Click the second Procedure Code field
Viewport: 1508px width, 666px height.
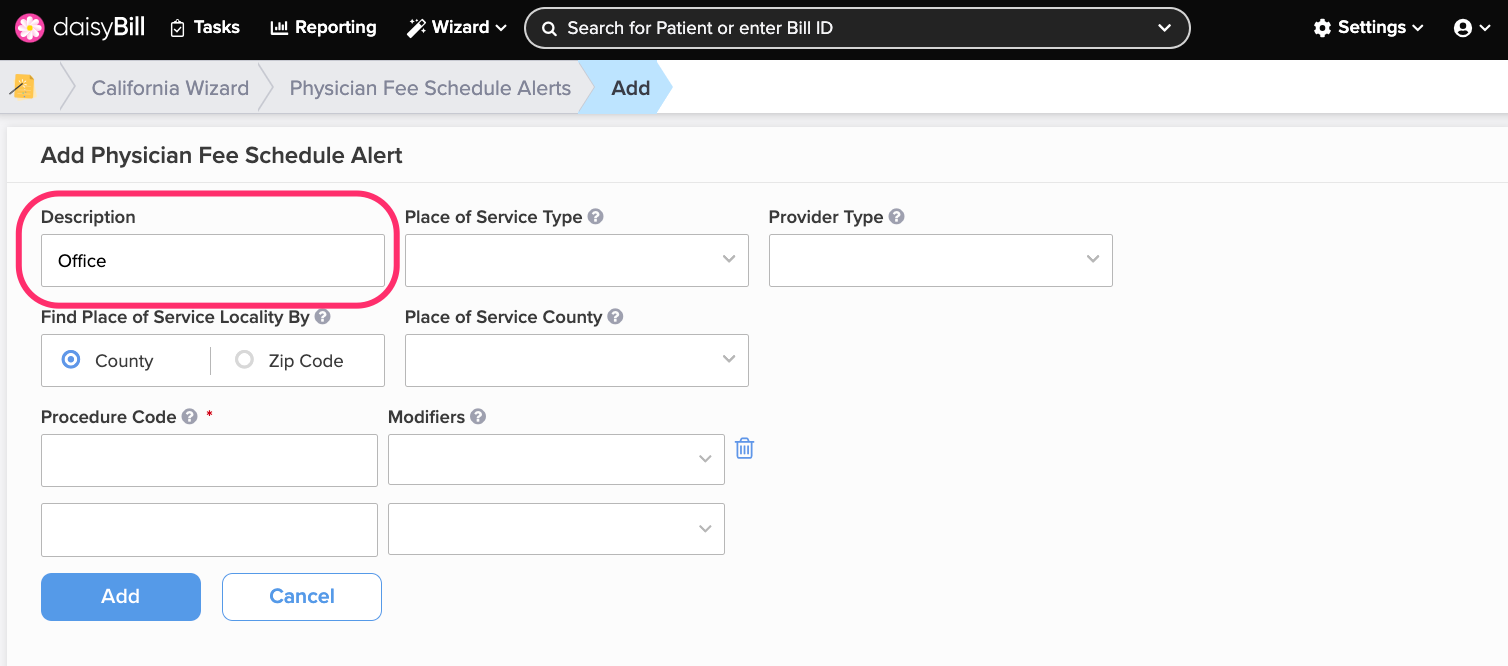(x=209, y=529)
